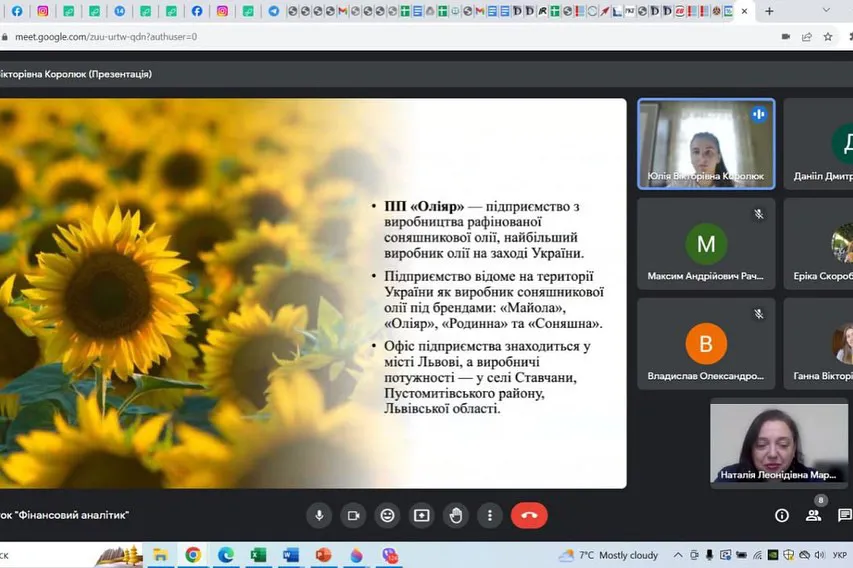Screen dimensions: 853x568
Task: Click the share this page icon
Action: pos(807,36)
